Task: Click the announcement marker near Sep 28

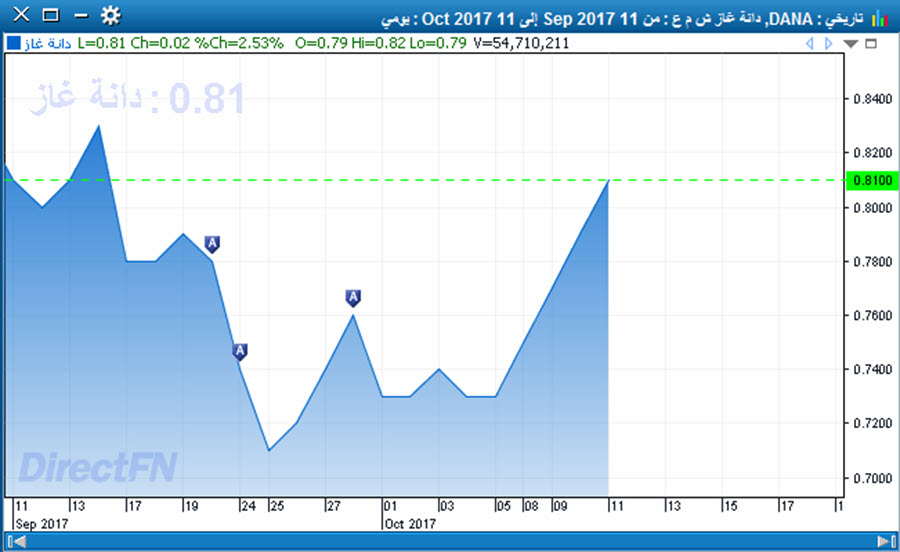Action: pos(353,298)
